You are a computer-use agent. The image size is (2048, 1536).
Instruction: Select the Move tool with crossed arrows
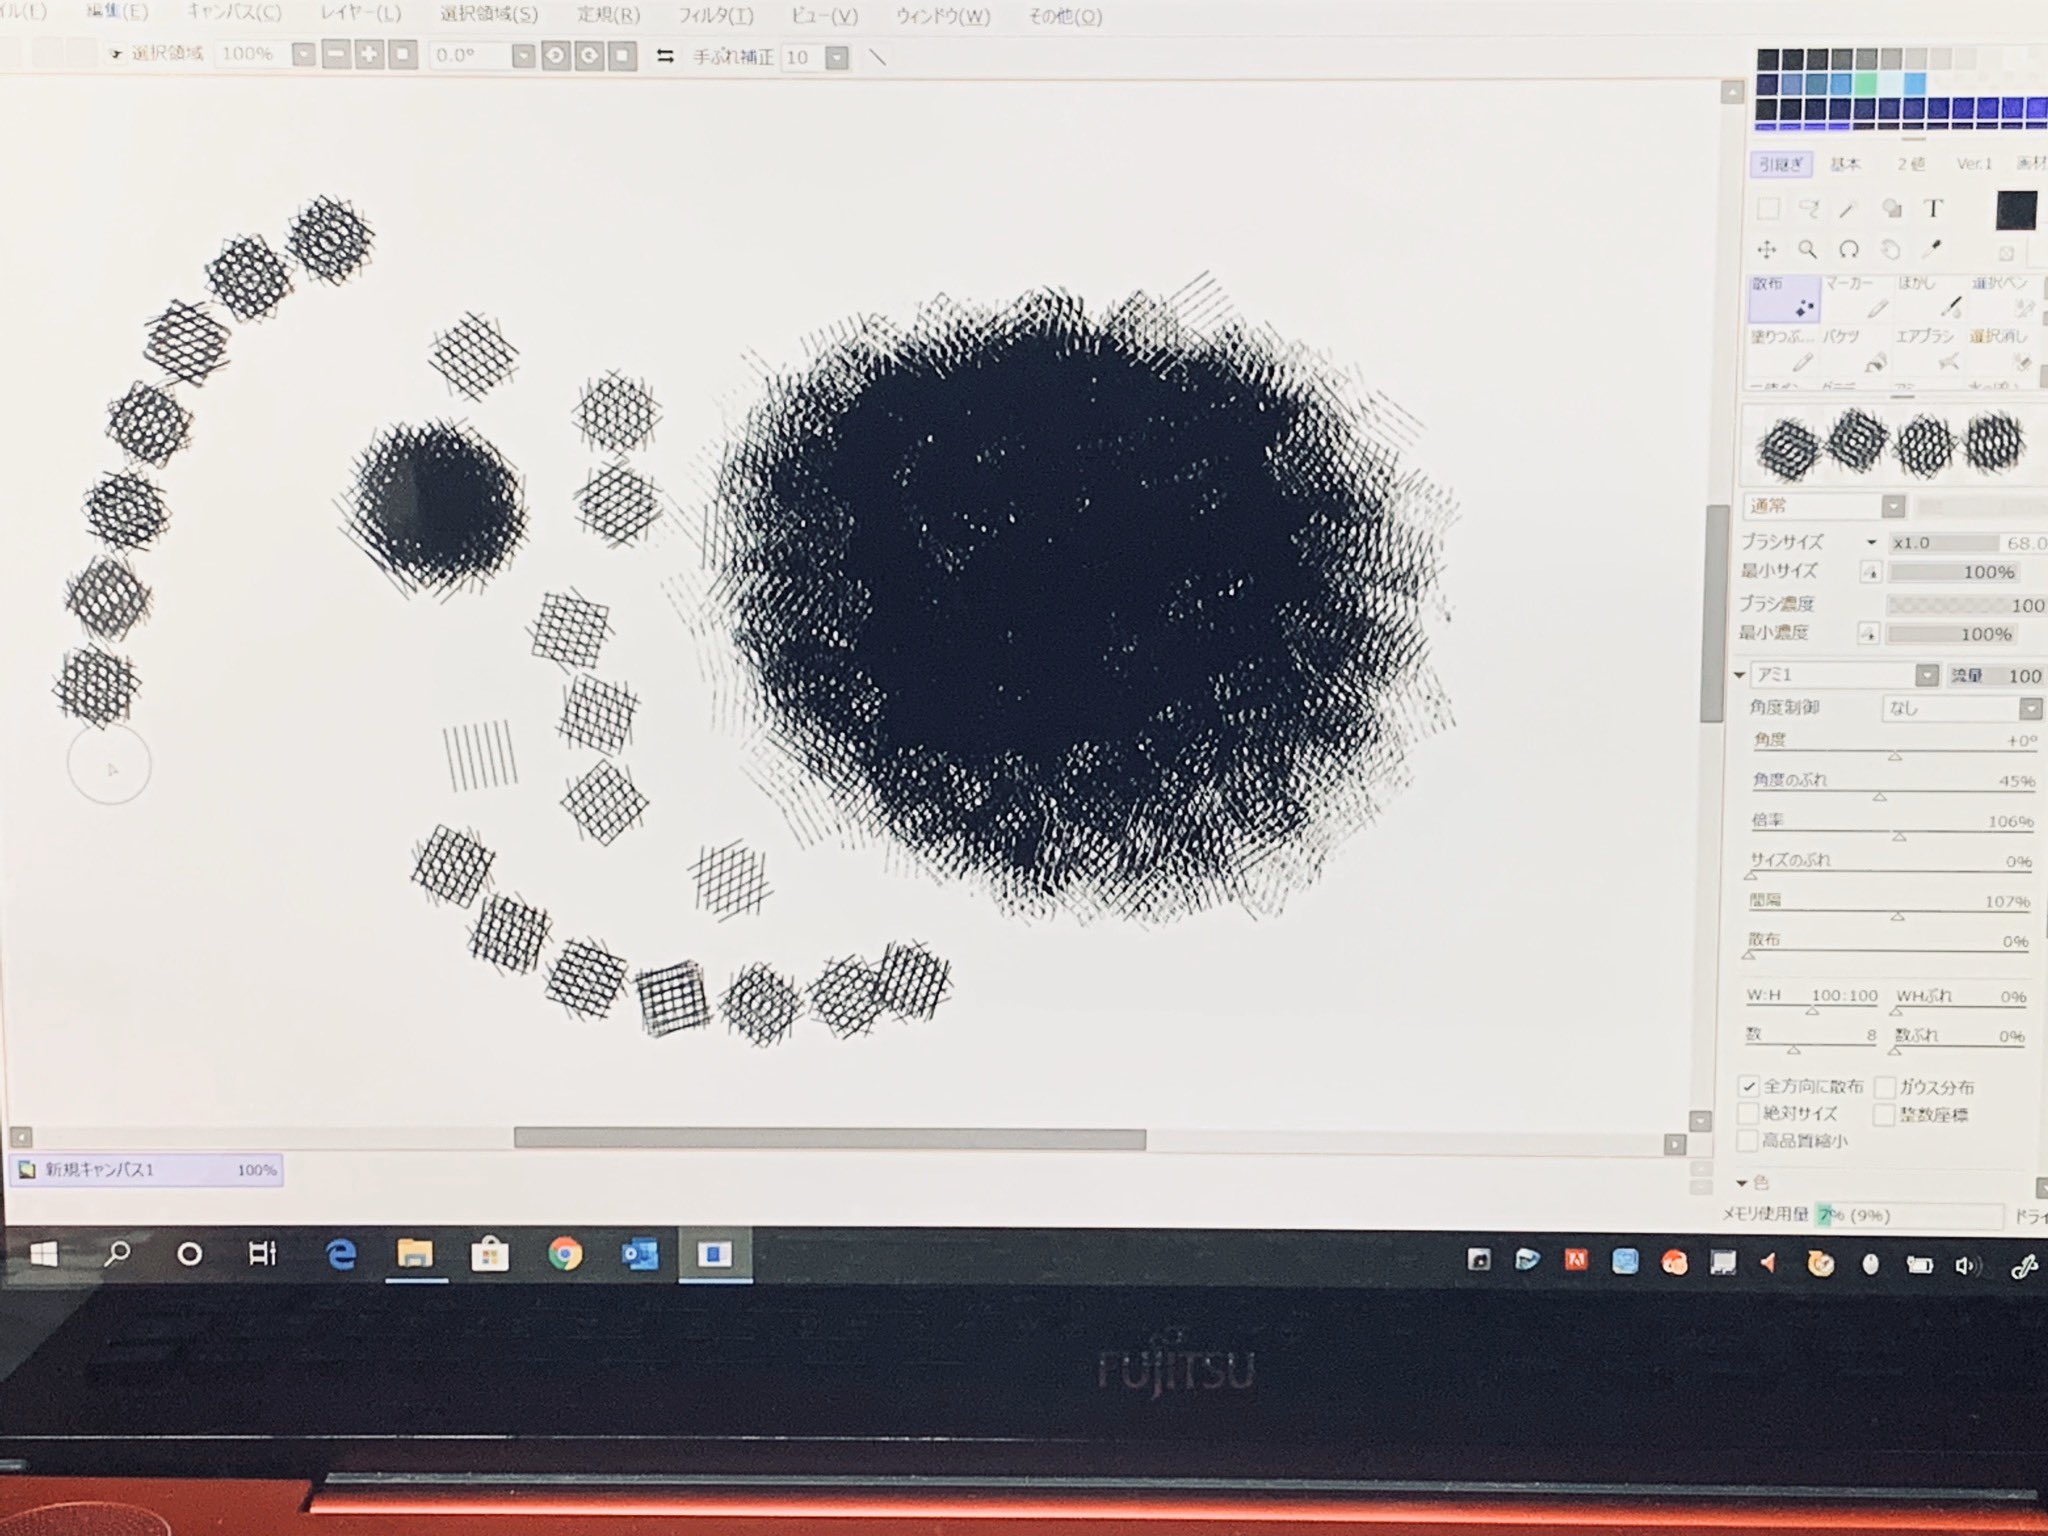[x=1767, y=249]
